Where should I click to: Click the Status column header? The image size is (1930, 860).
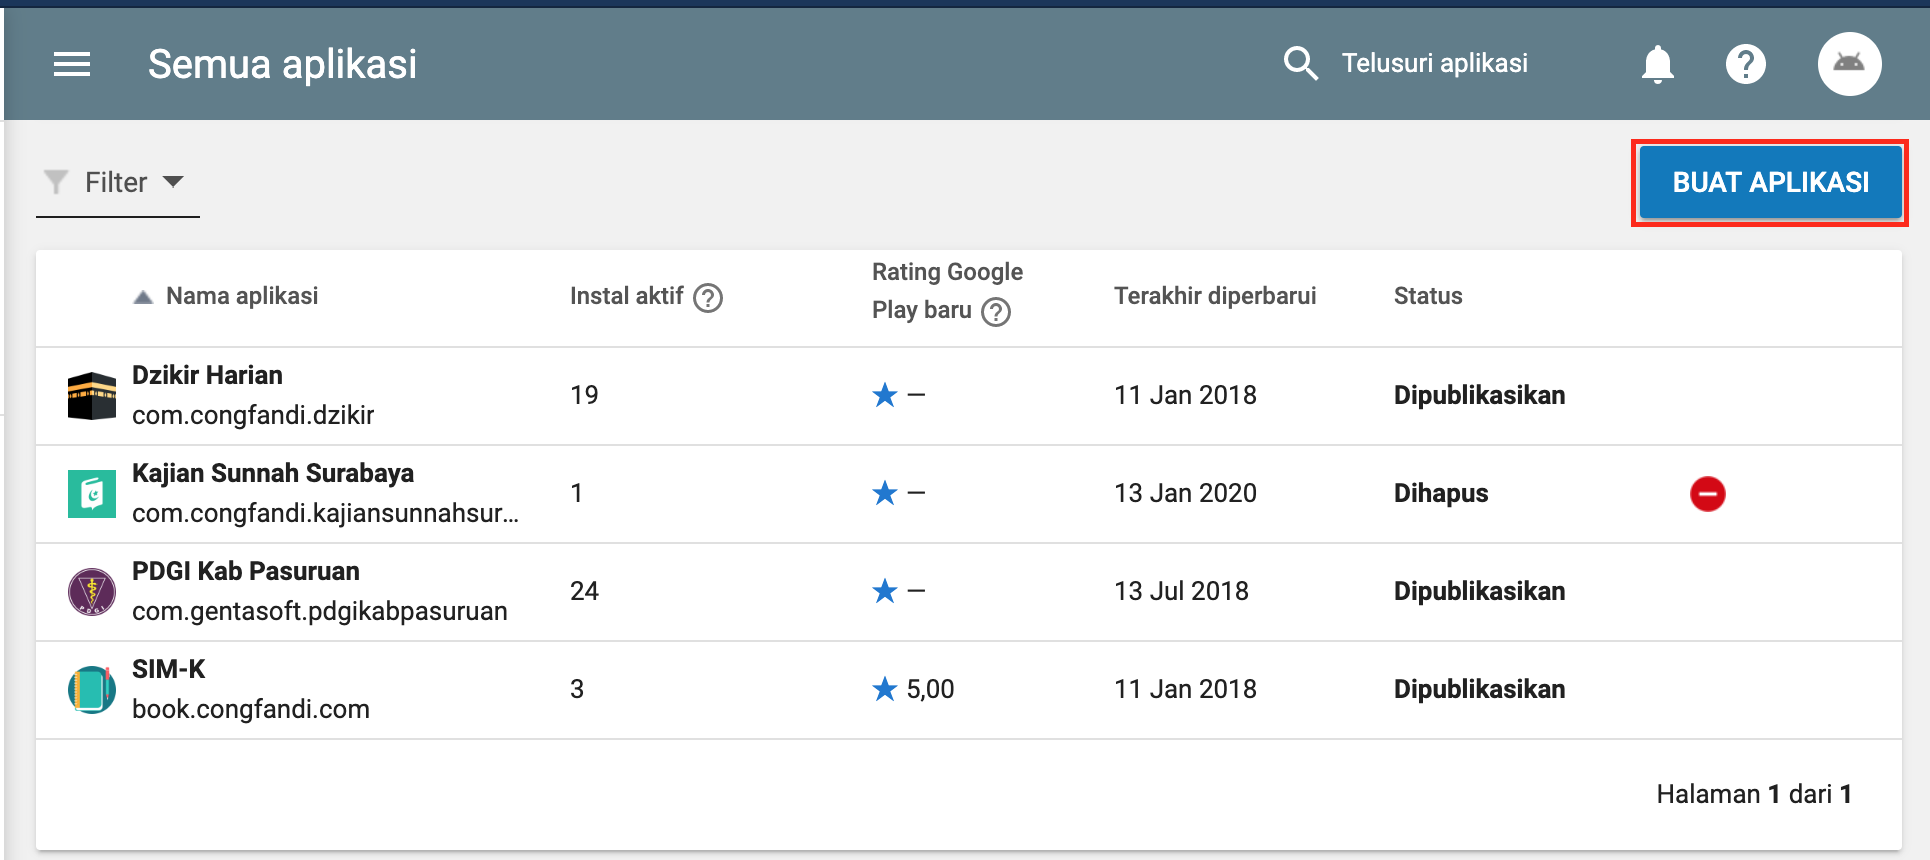1427,296
